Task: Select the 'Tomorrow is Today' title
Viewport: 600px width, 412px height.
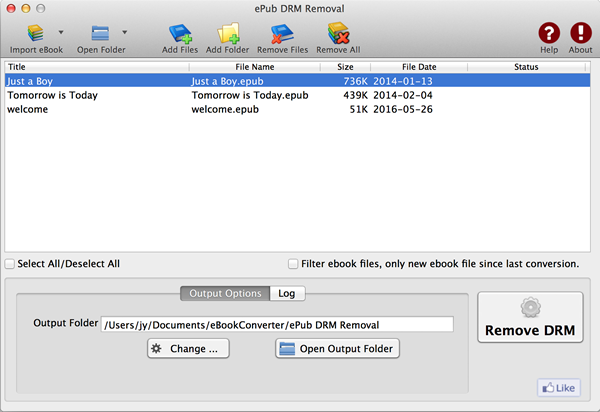Action: click(52, 95)
